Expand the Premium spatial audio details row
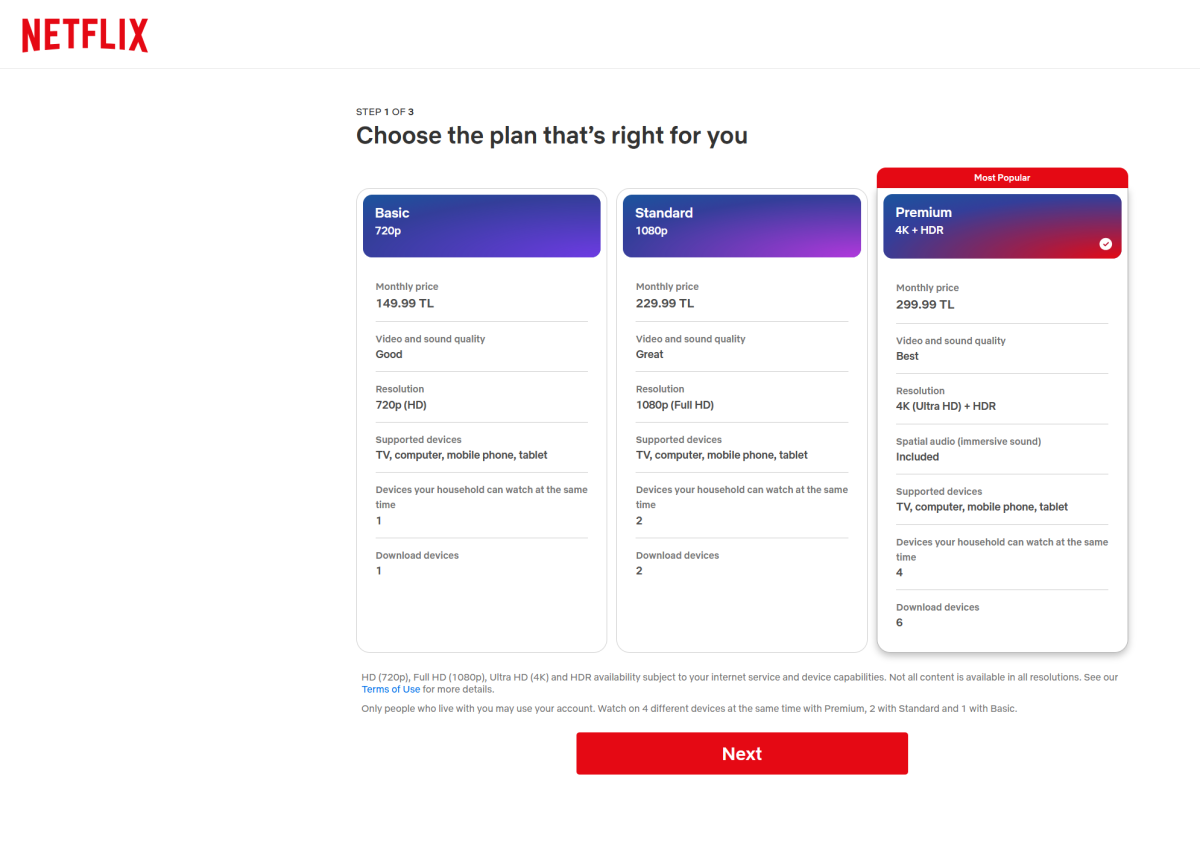The height and width of the screenshot is (868, 1200). pos(1002,448)
